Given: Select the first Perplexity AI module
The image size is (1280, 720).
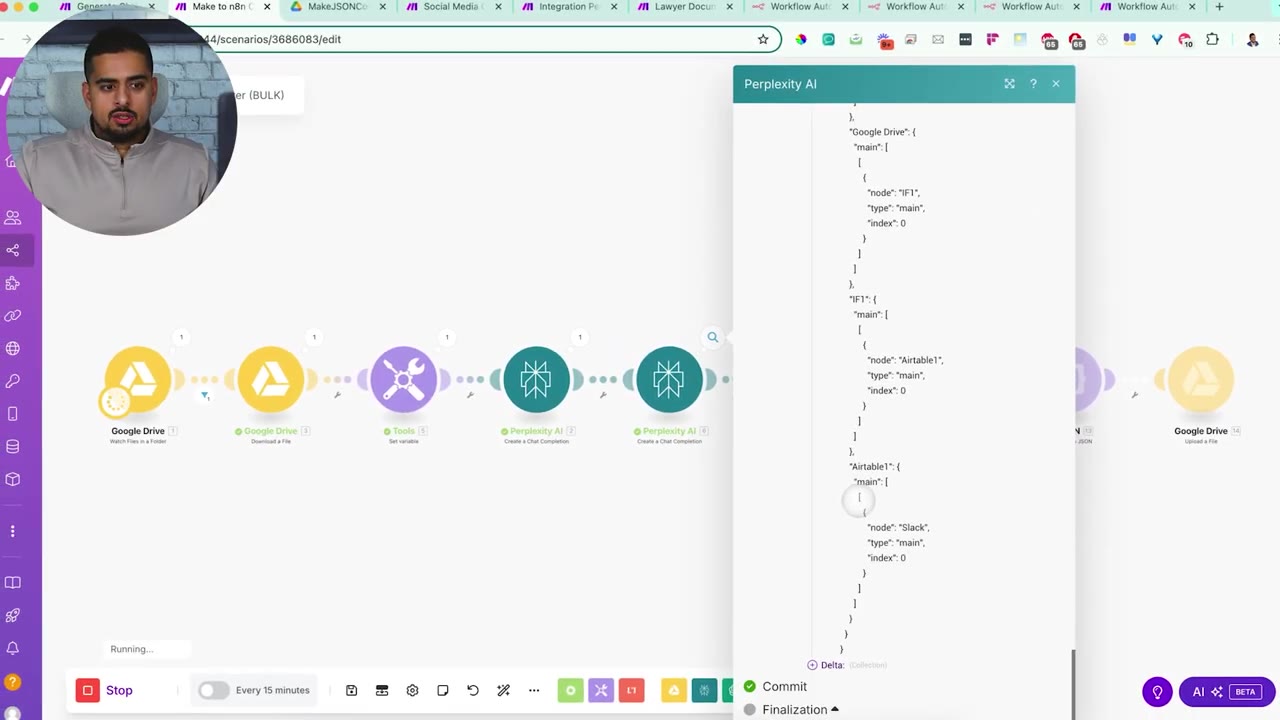Looking at the screenshot, I should pos(537,379).
